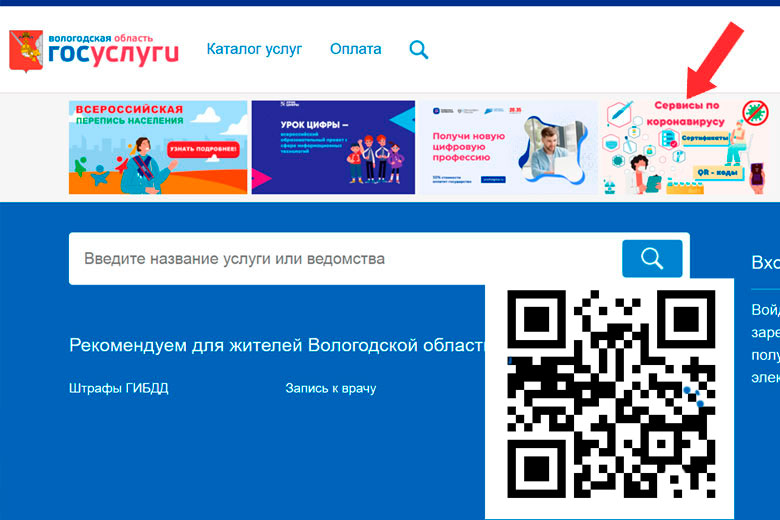
Task: Open the госуслуги home logo text
Action: tap(113, 50)
